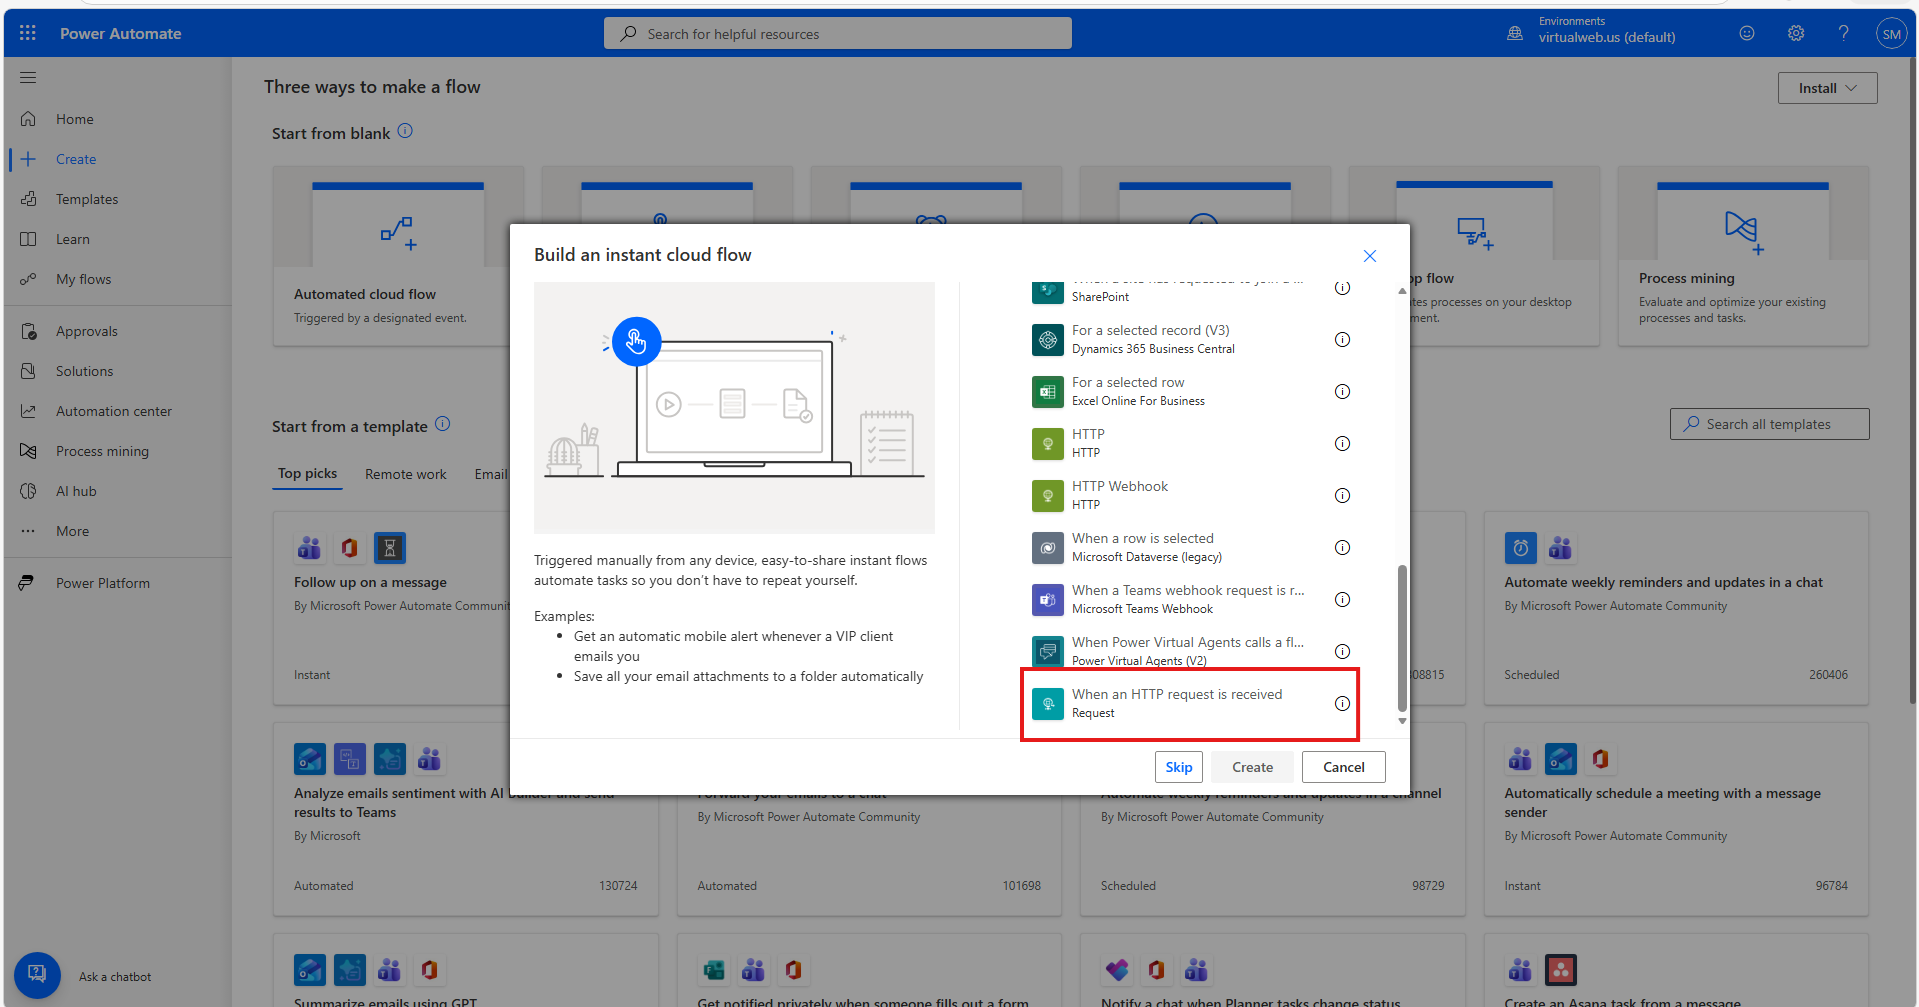Screen dimensions: 1919x1007
Task: Click the Skip button in dialog
Action: coord(1179,767)
